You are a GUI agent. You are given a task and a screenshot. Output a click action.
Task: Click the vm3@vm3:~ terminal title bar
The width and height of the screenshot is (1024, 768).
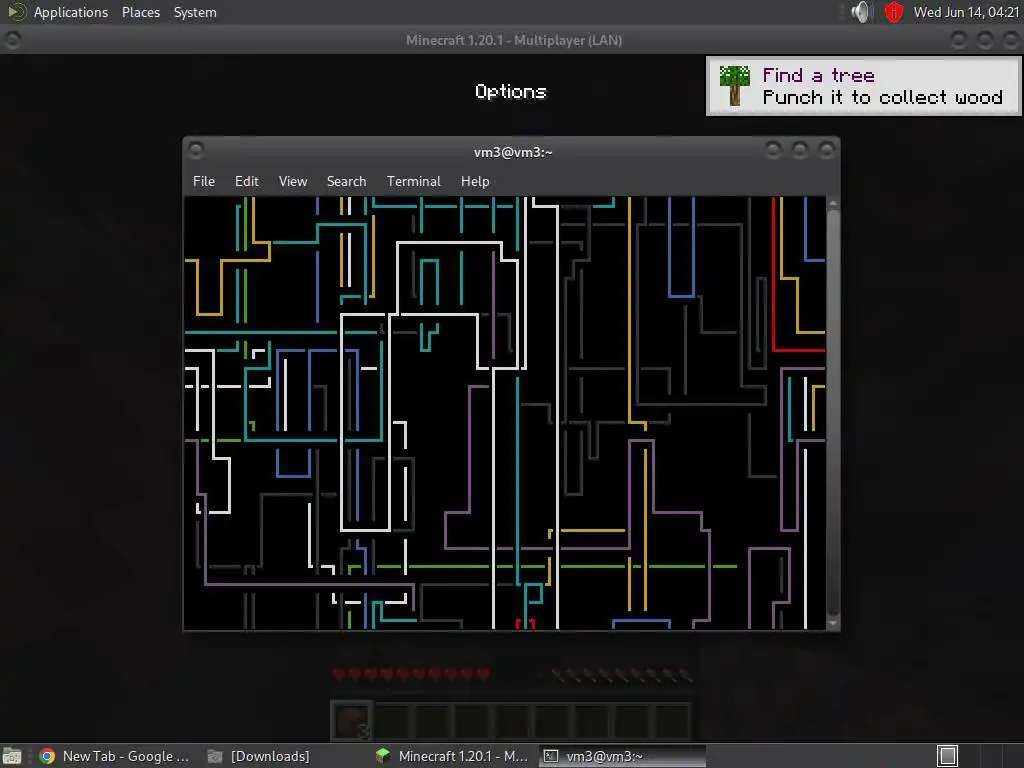coord(513,152)
